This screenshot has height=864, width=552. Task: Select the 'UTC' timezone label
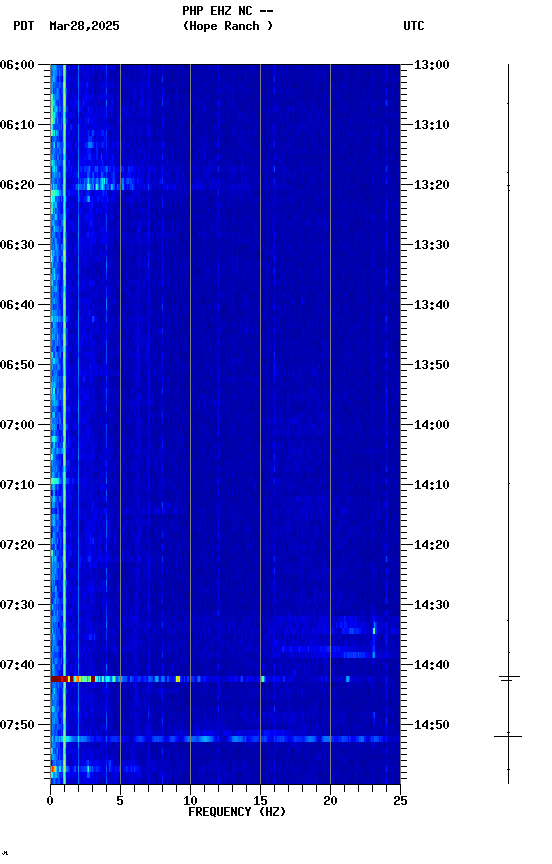(414, 26)
